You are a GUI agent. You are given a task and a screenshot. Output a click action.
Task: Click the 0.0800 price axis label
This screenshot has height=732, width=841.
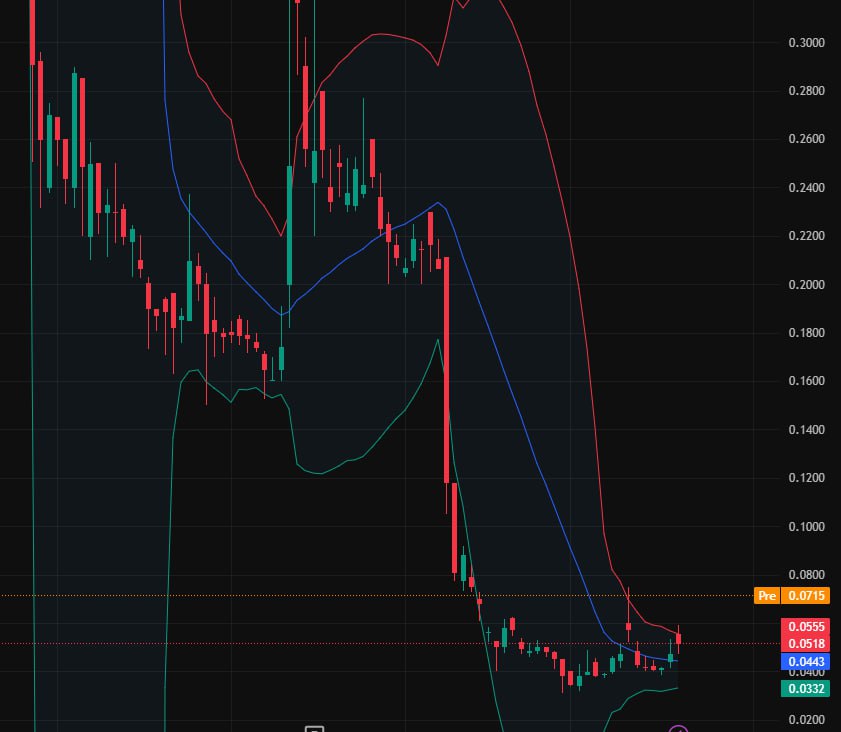coord(806,575)
